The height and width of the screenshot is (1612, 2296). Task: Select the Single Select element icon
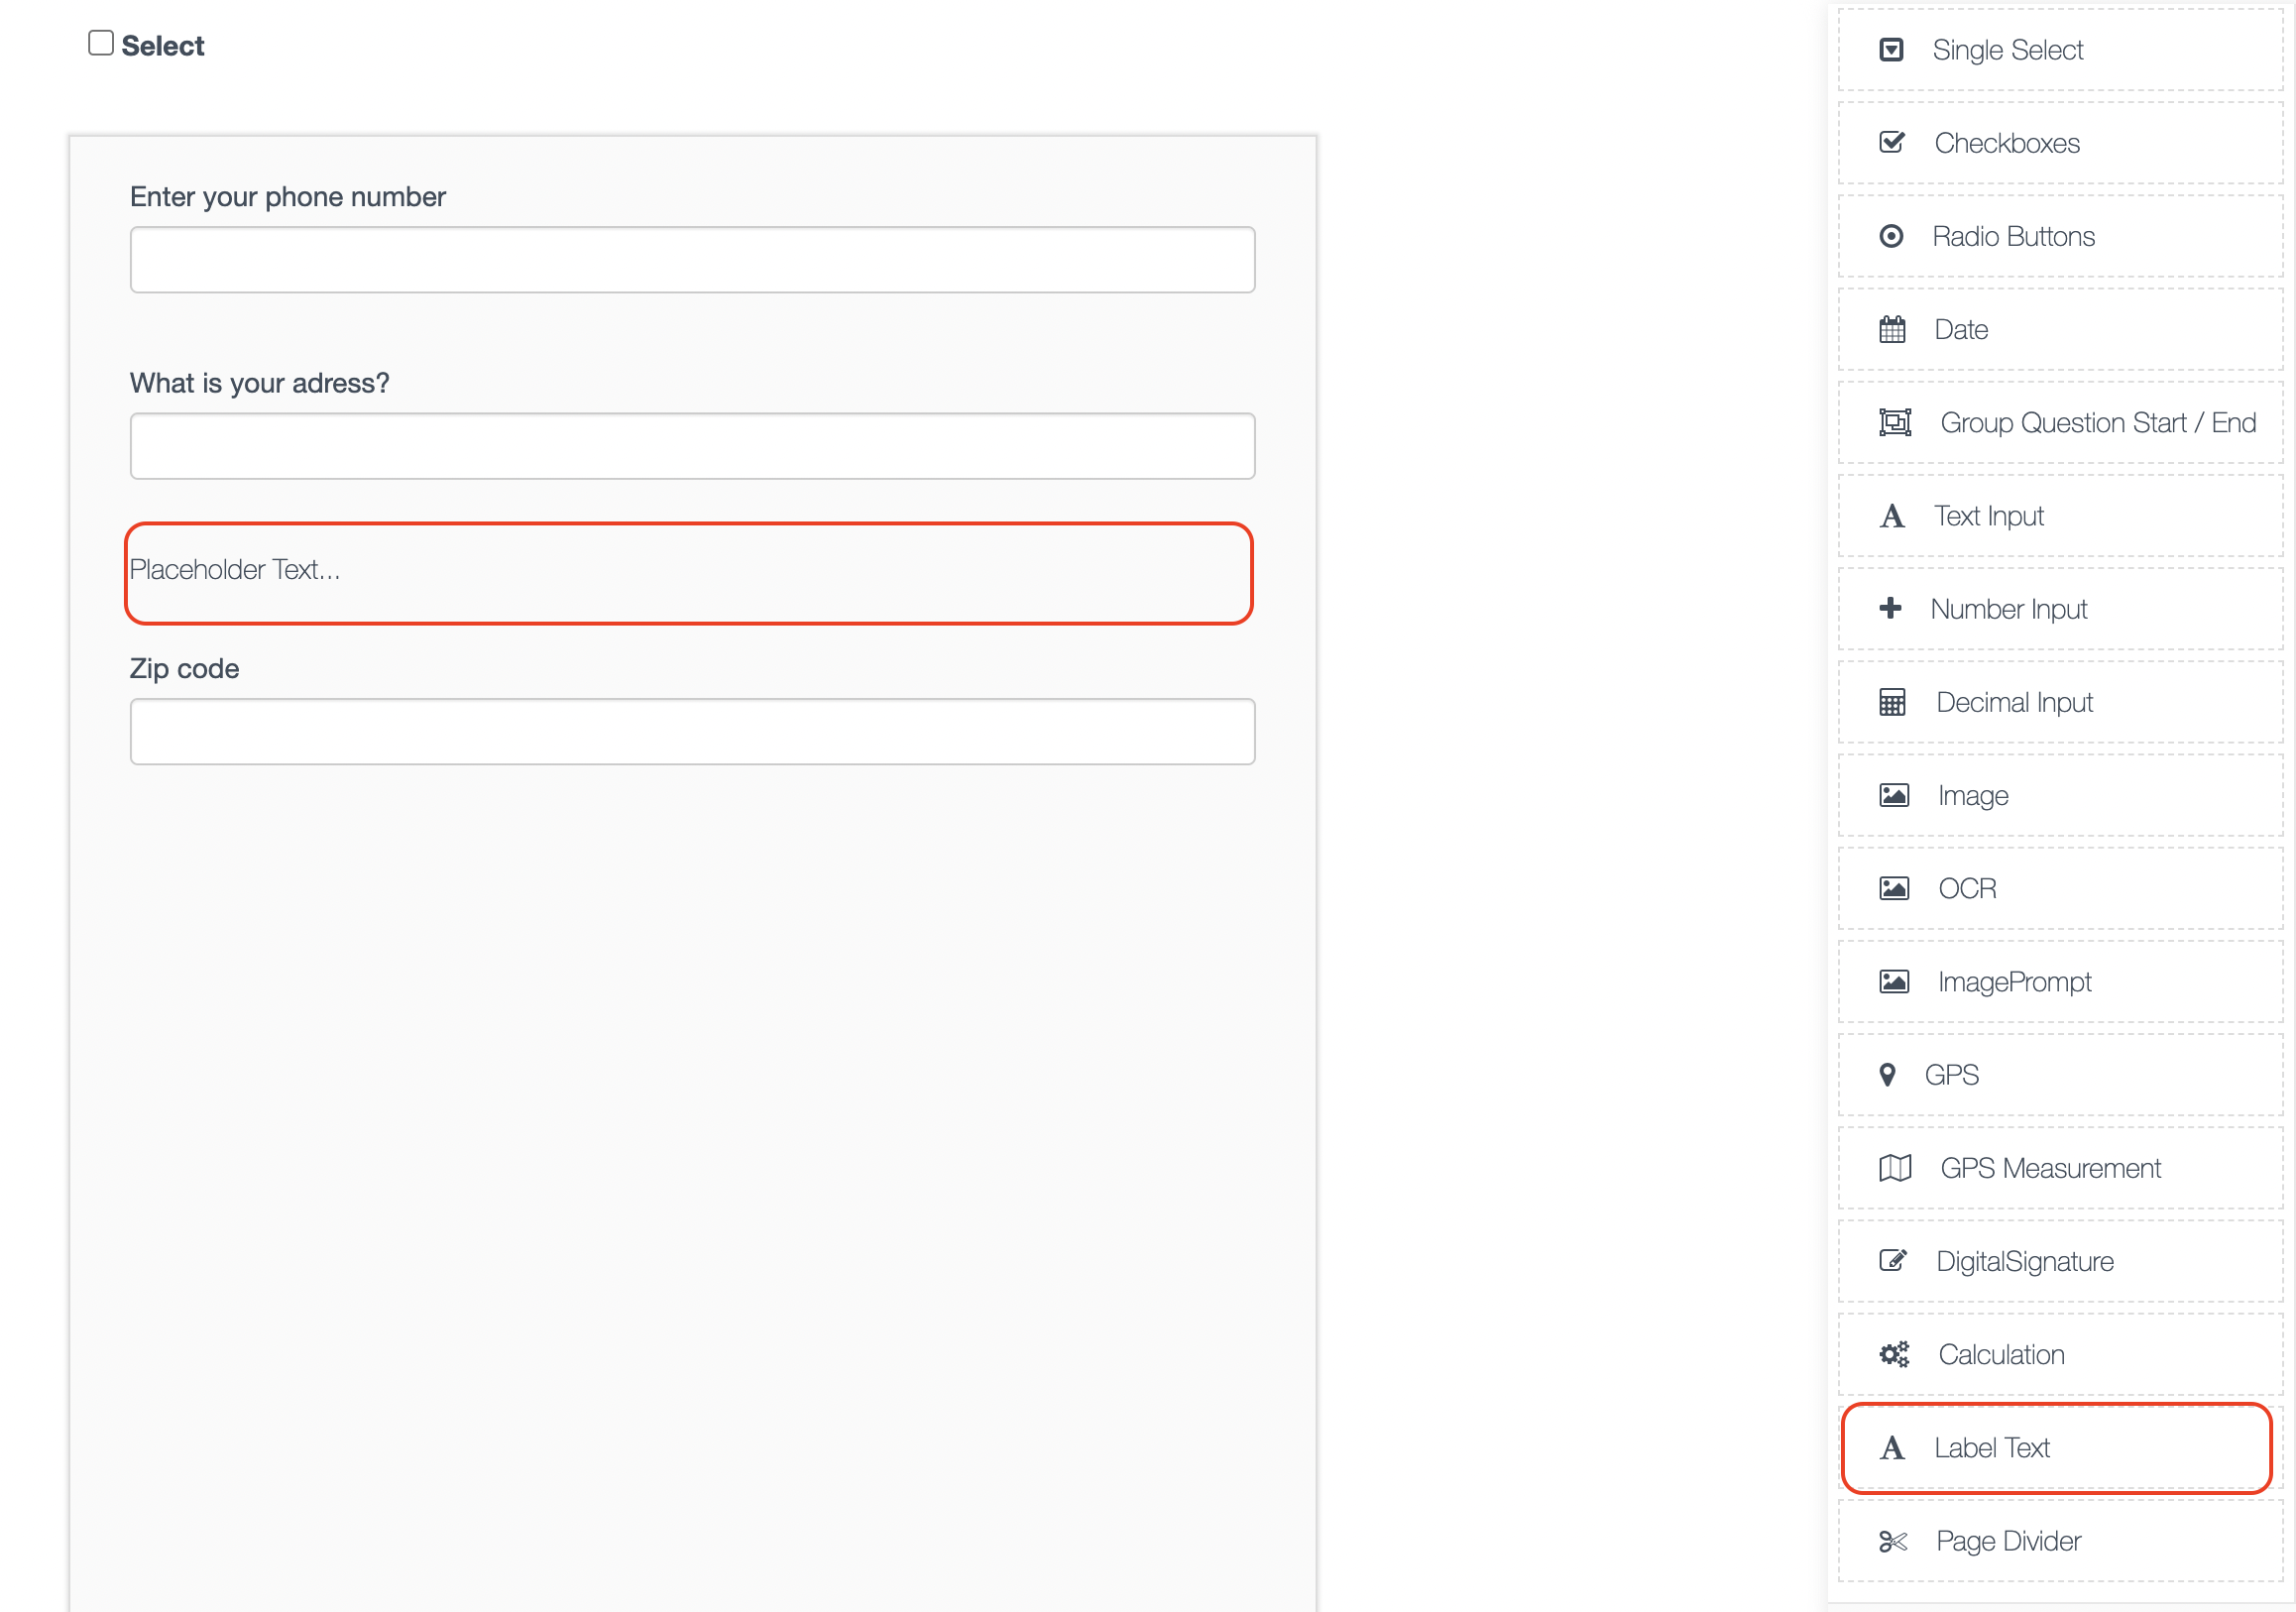(x=1892, y=48)
